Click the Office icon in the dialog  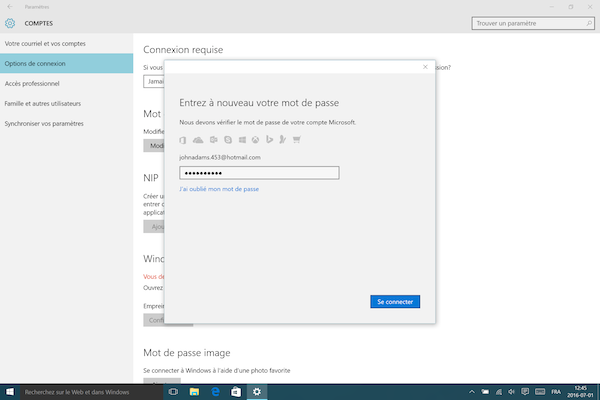[x=183, y=140]
